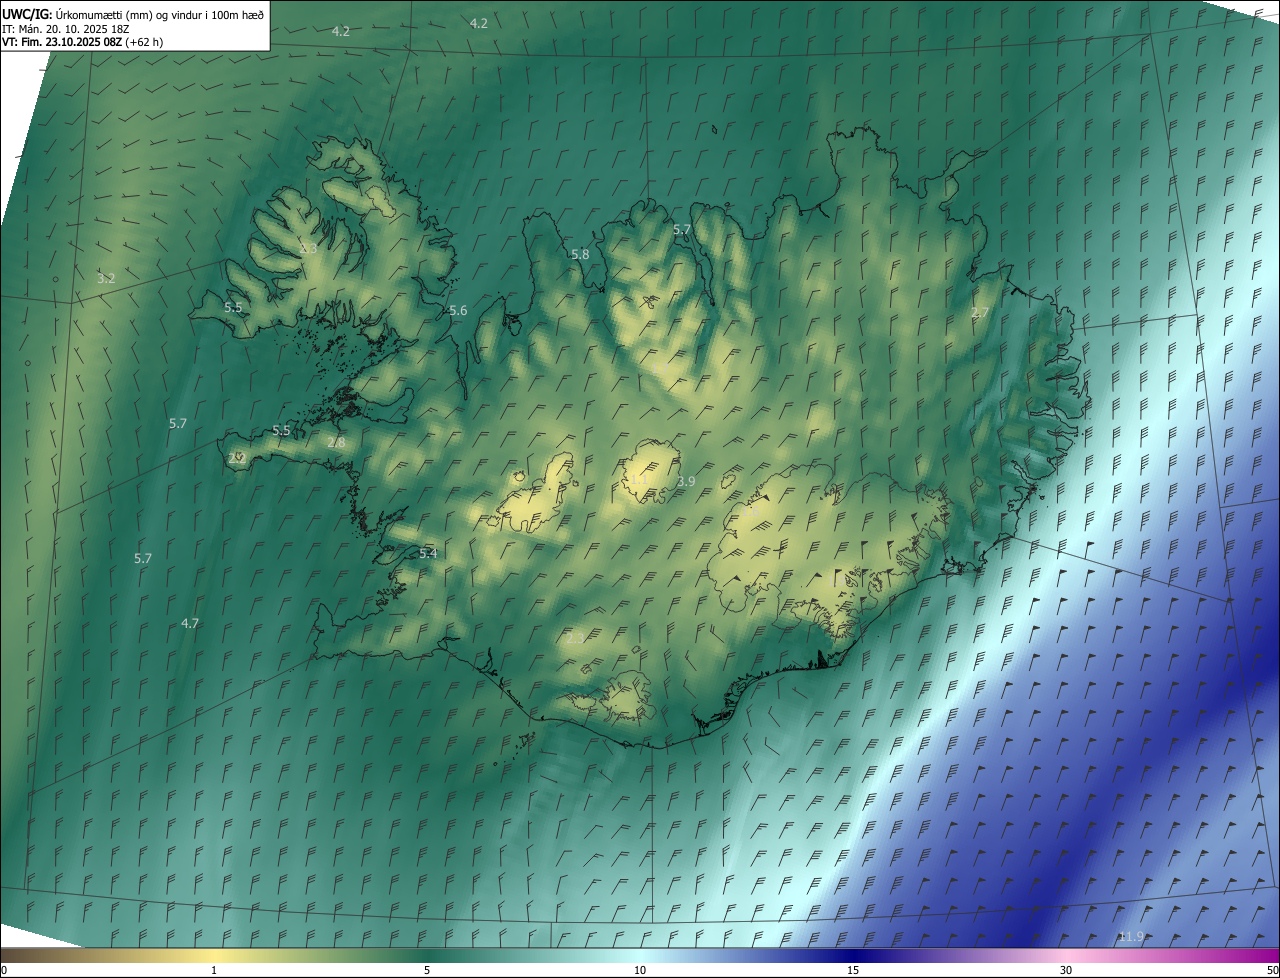1280x978 pixels.
Task: Click the 5.6 value label in the northwest bay
Action: 458,311
